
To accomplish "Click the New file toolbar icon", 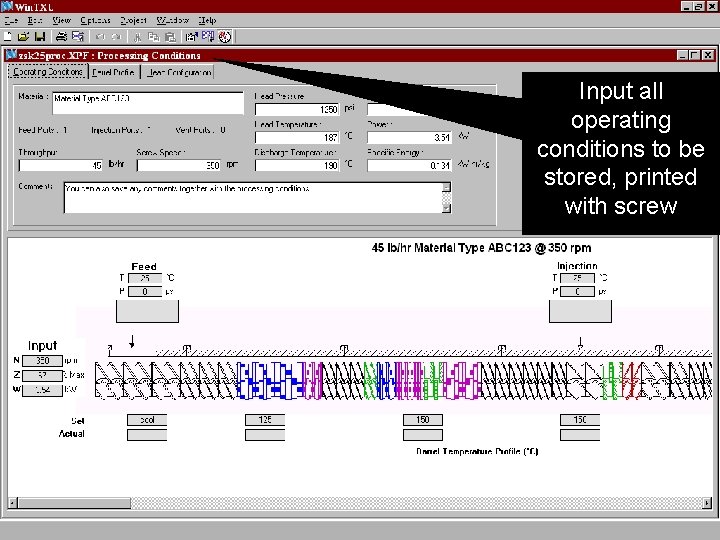I will (x=8, y=37).
